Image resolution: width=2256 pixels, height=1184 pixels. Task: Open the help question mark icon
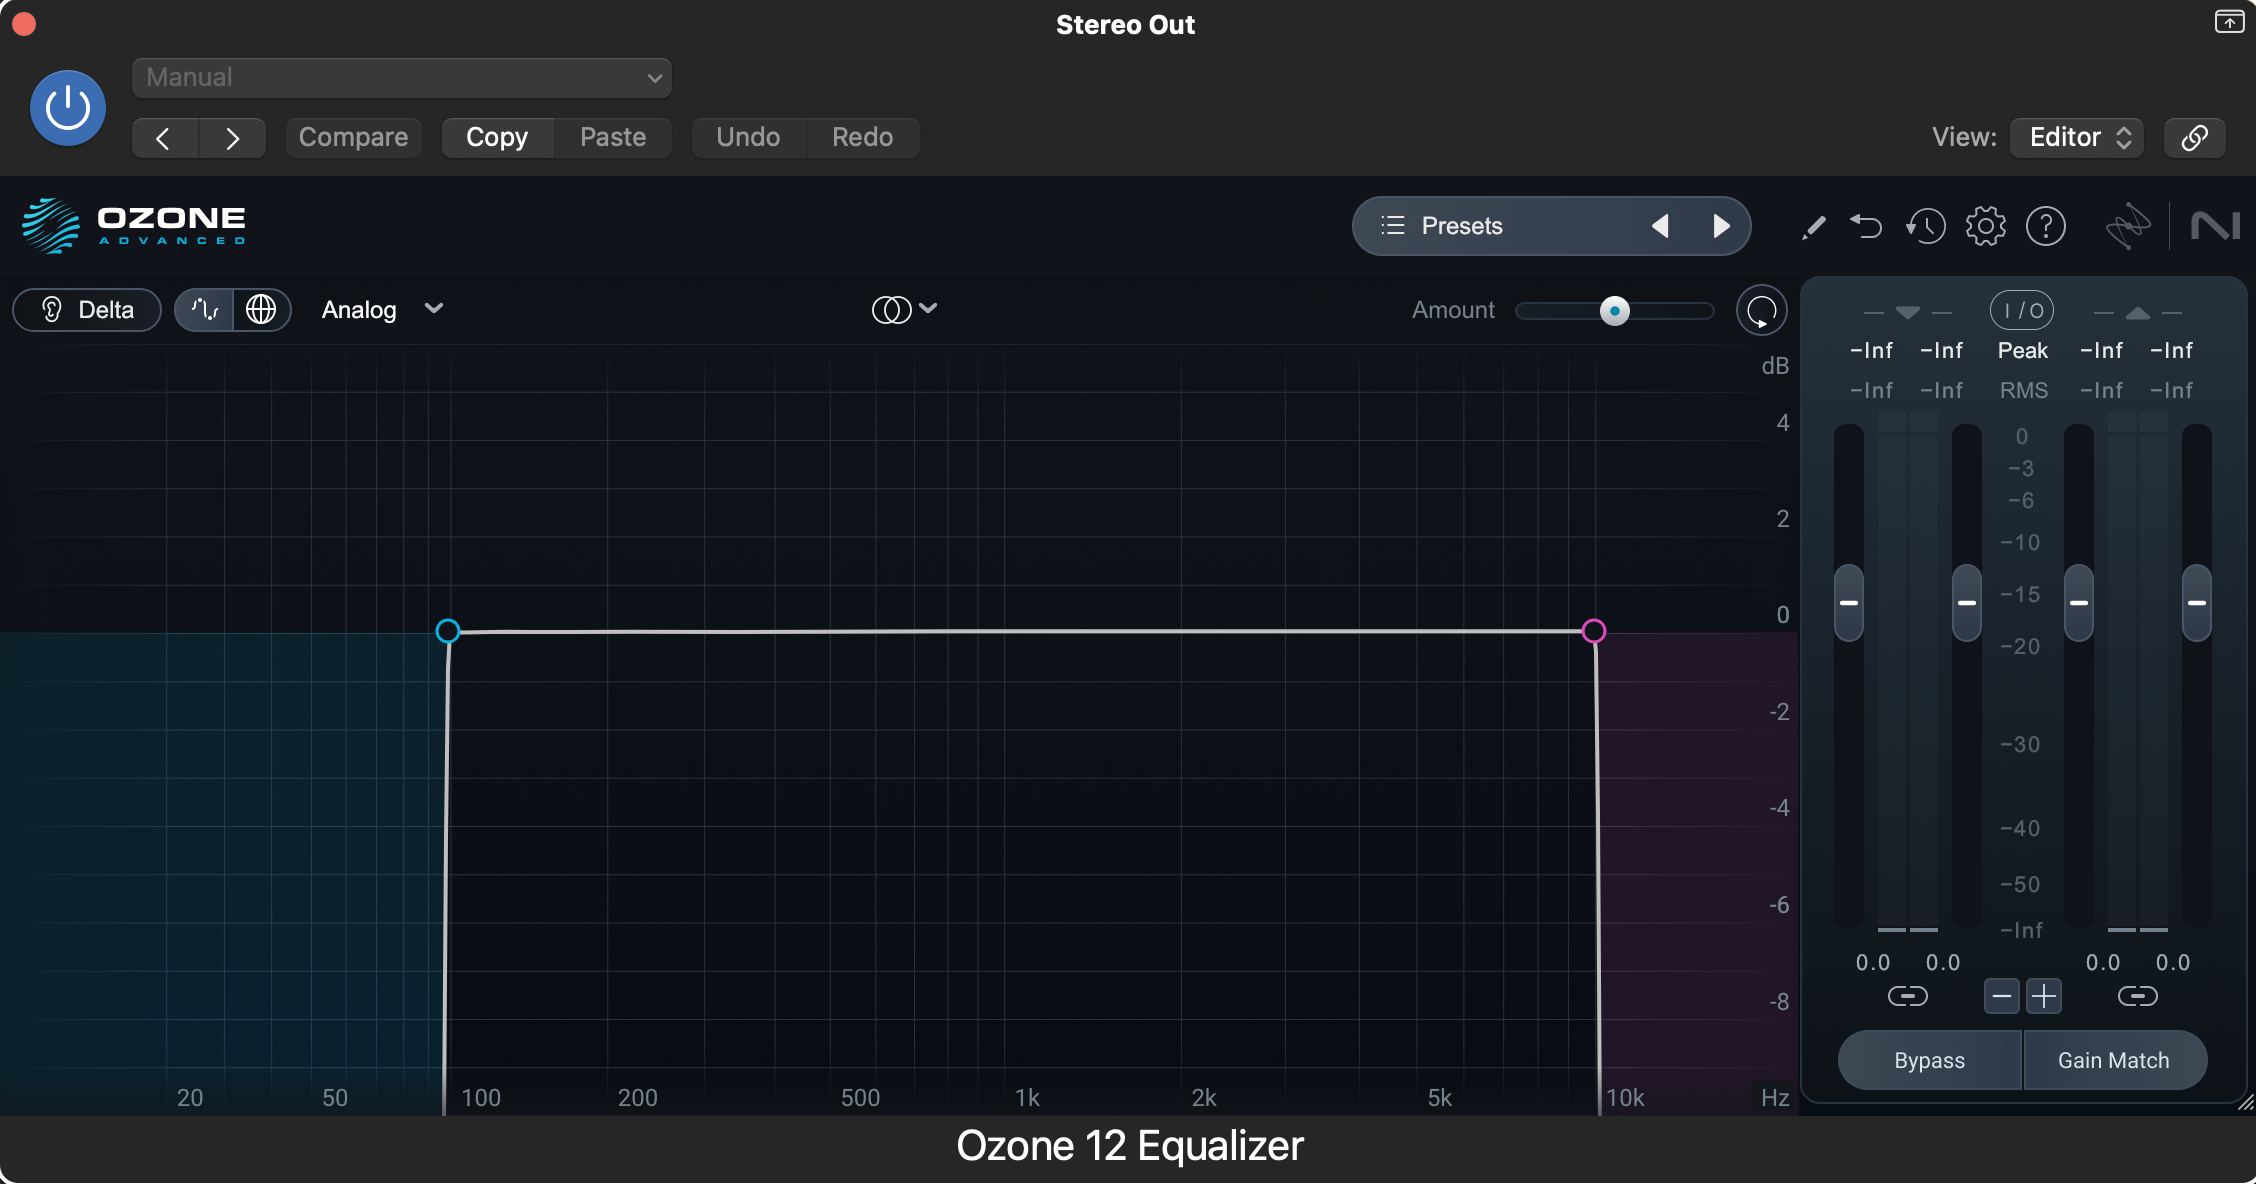(2046, 226)
